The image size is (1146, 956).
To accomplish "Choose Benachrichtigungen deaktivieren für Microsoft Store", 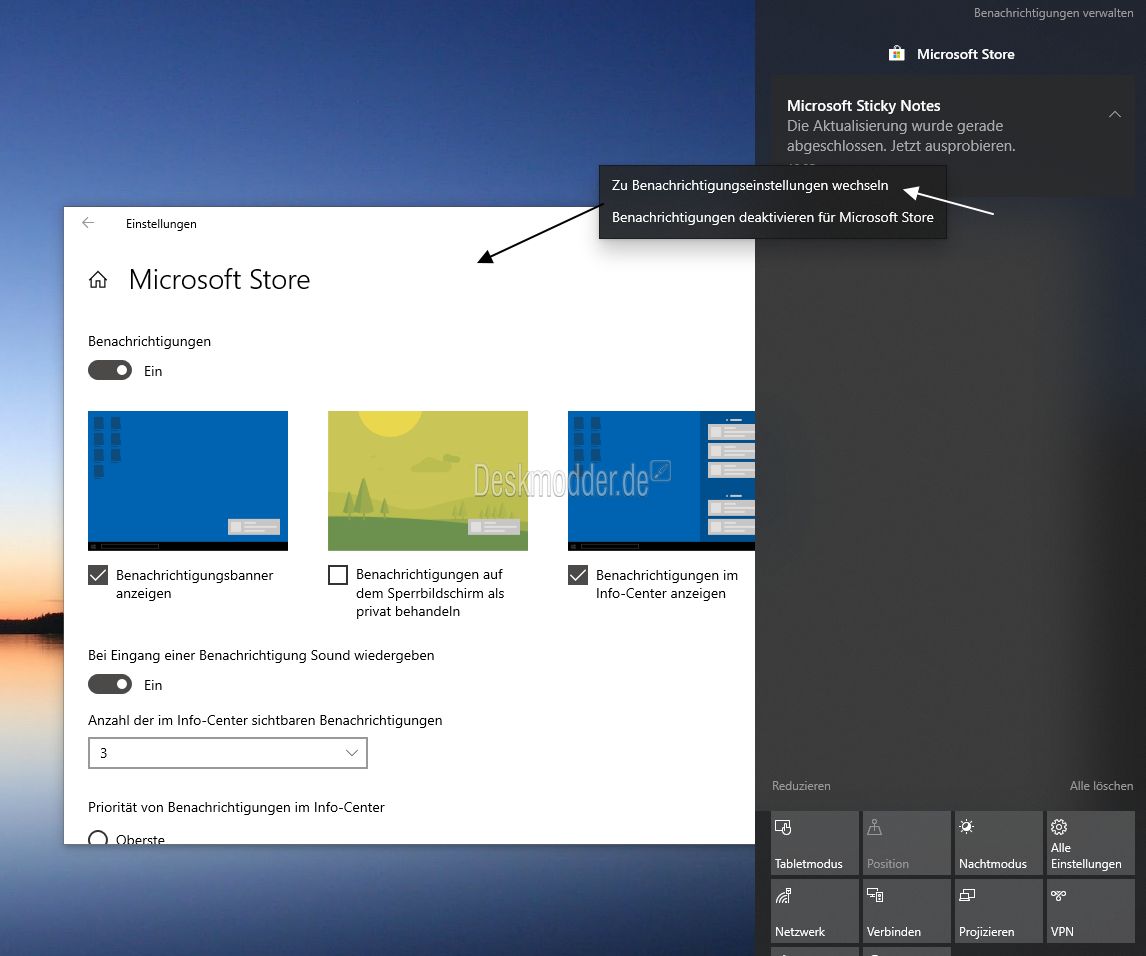I will (773, 217).
